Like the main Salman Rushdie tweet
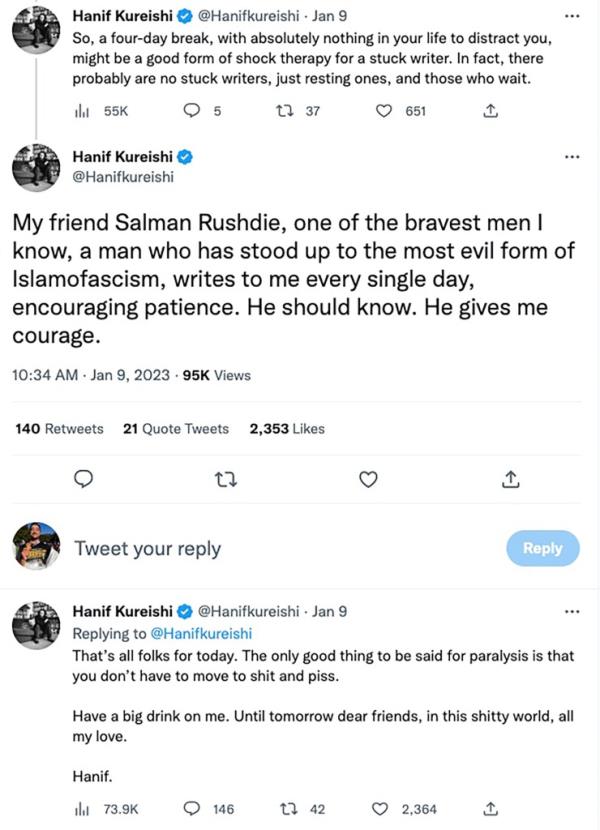 (368, 480)
